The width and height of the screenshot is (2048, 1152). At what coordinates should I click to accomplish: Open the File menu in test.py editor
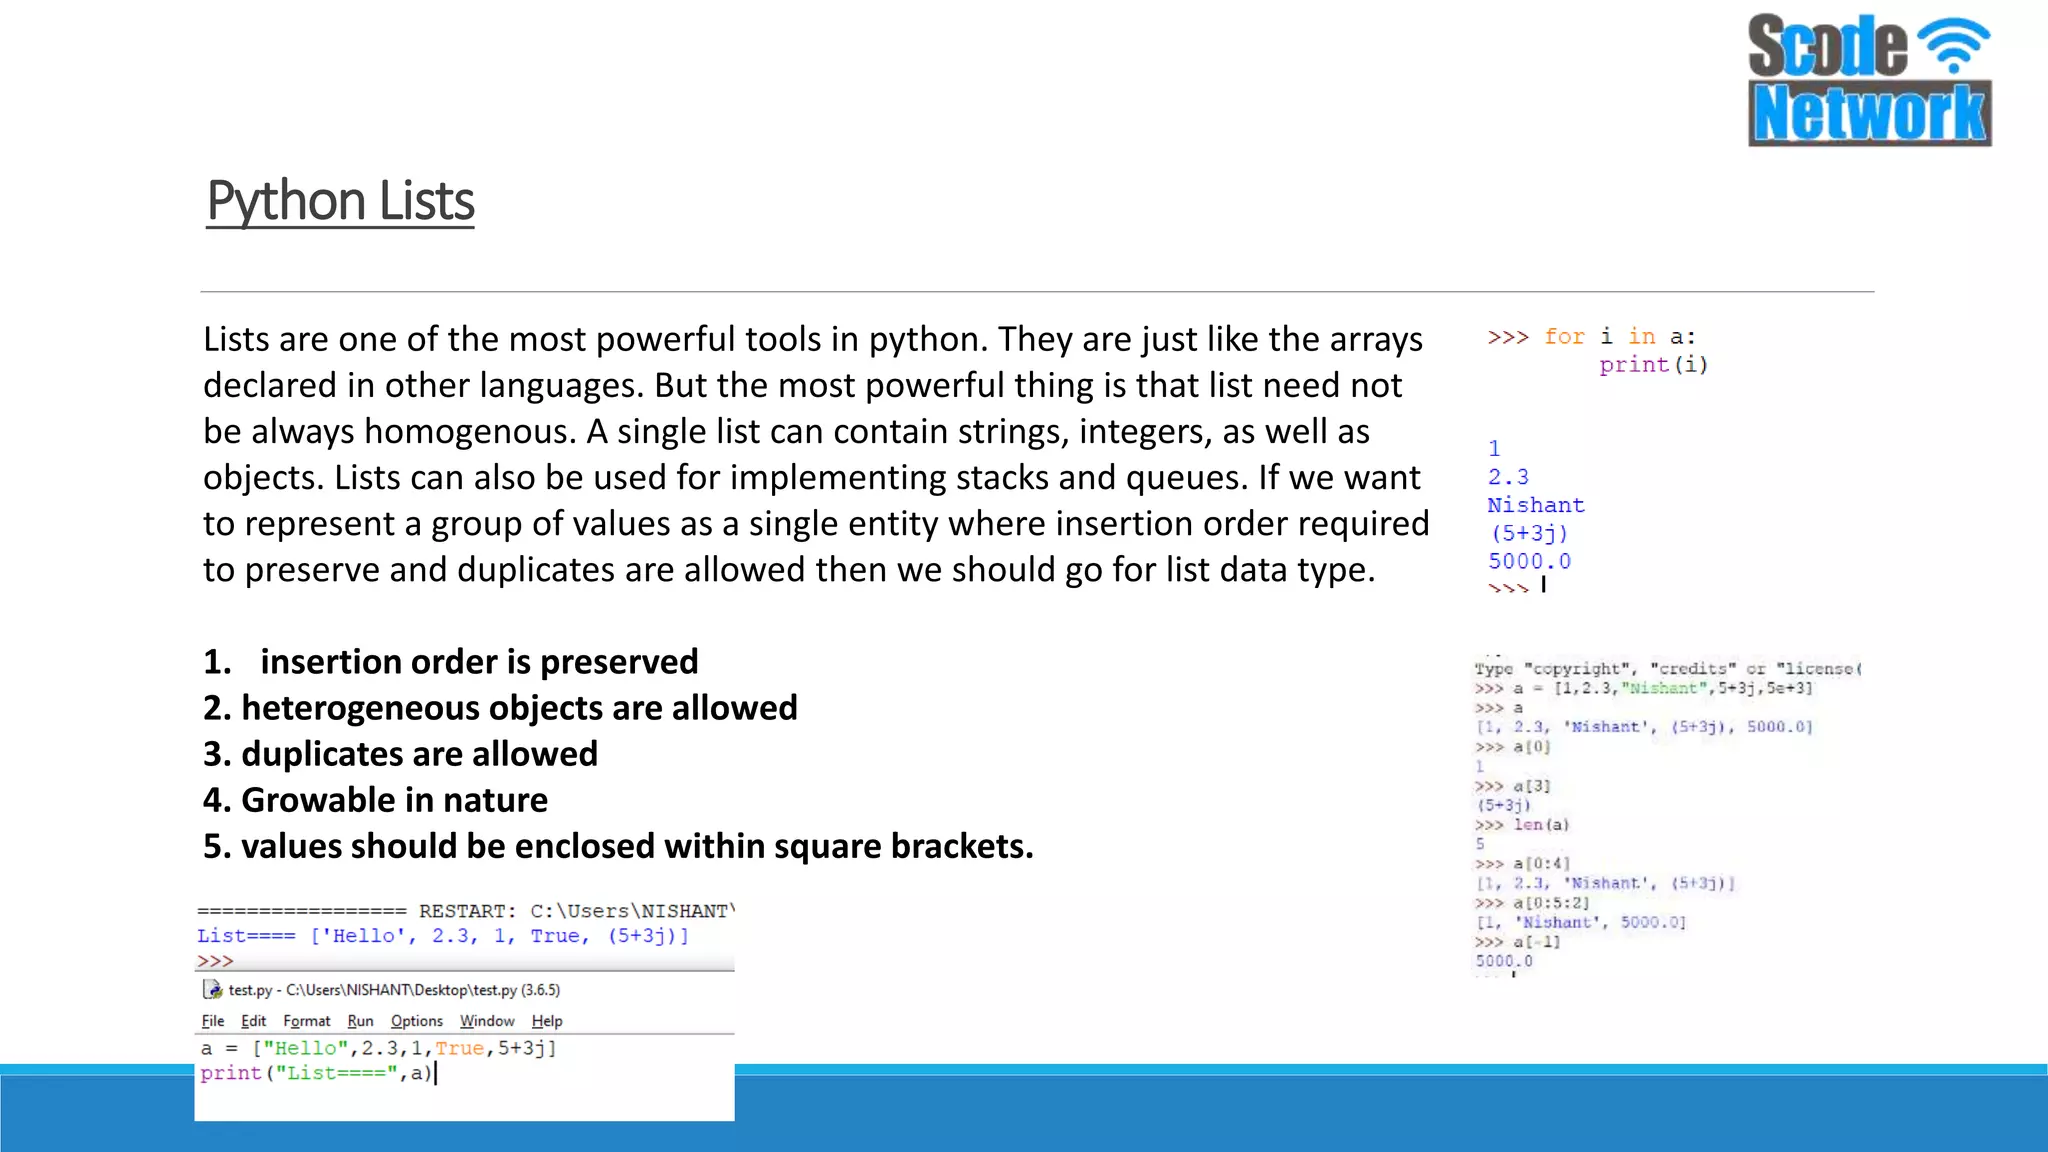pos(213,1021)
